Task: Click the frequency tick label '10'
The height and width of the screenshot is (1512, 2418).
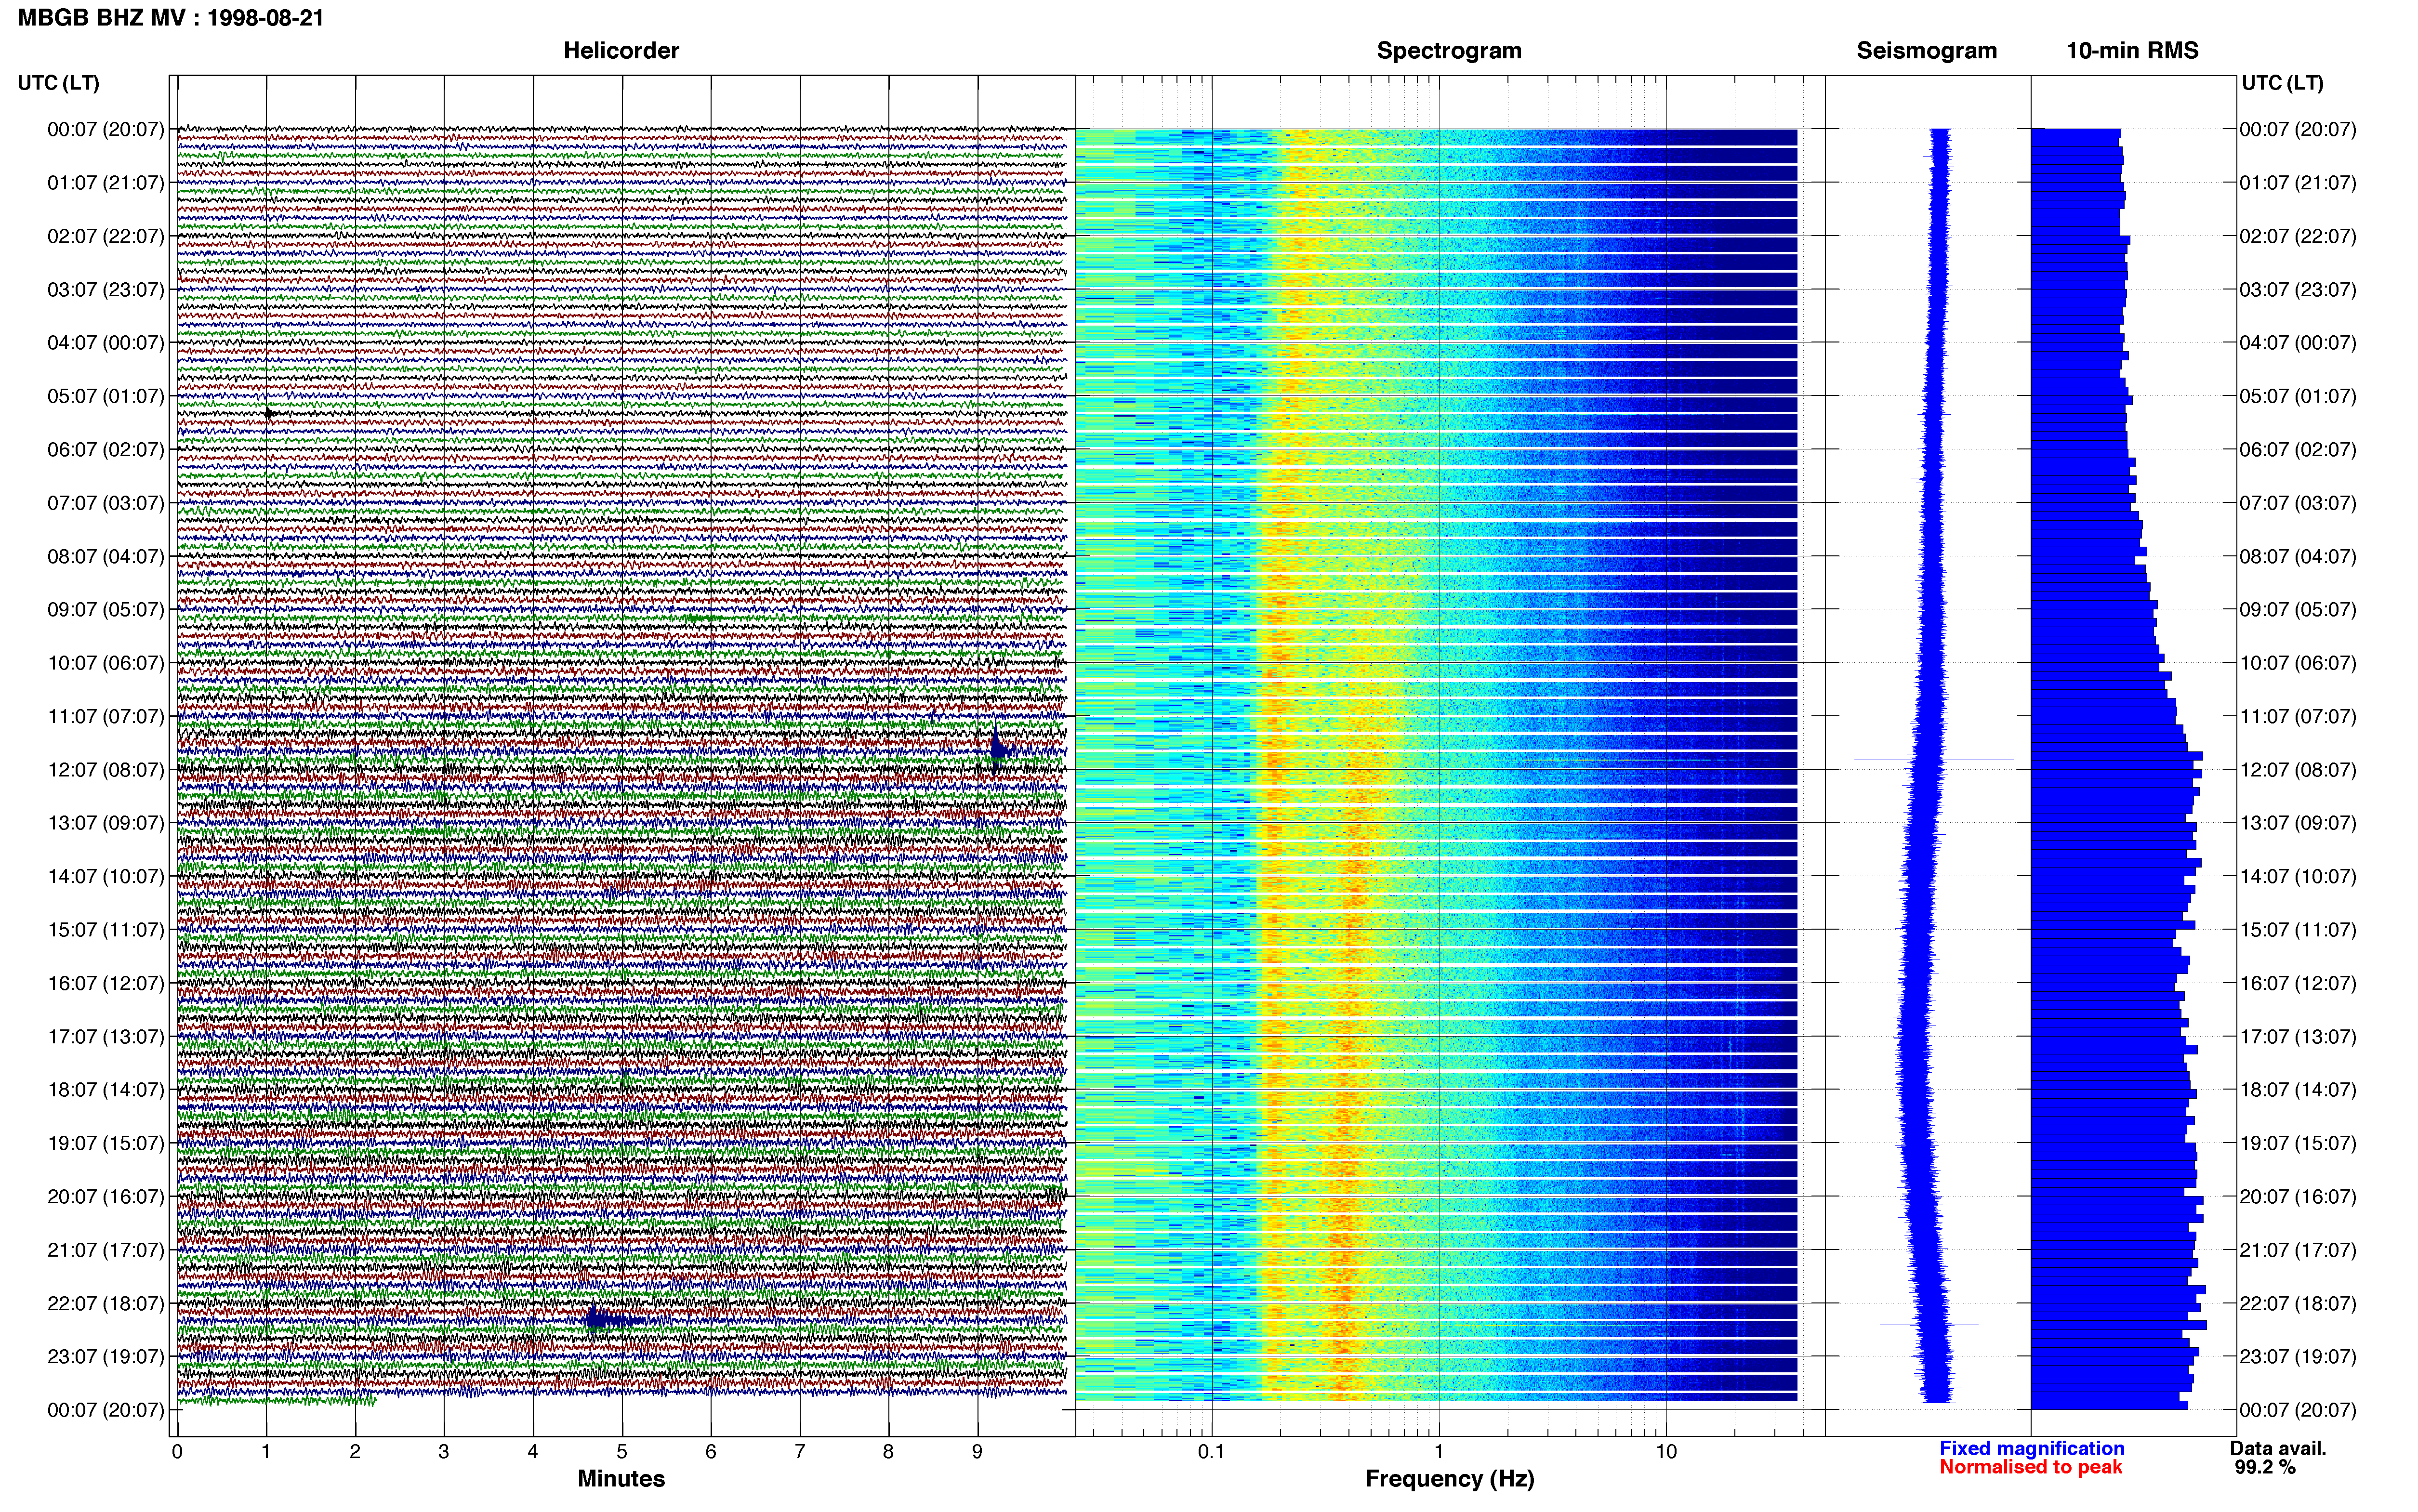Action: click(x=1666, y=1452)
